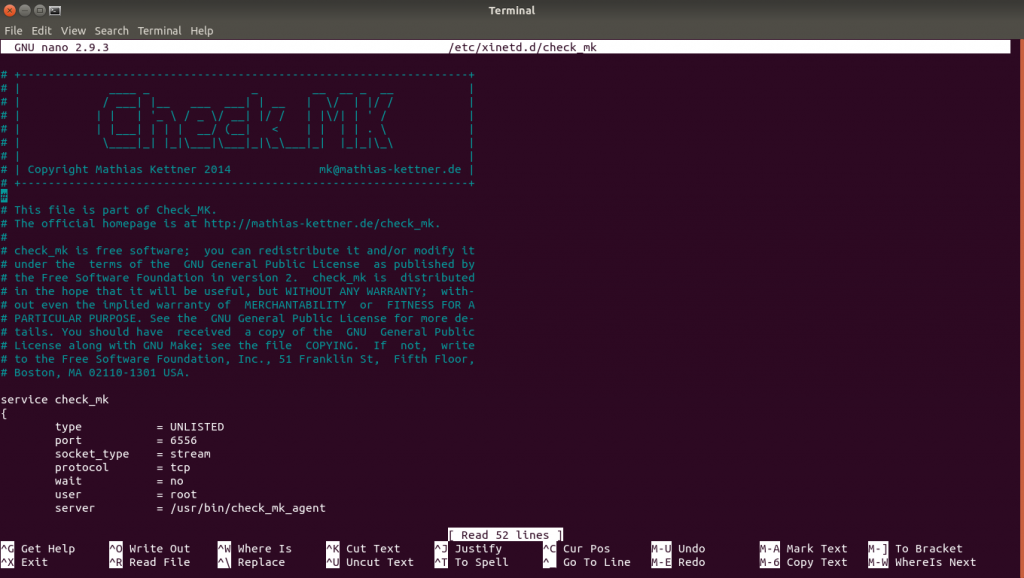
Task: Click the ^\ Replace shortcut
Action: tap(251, 562)
